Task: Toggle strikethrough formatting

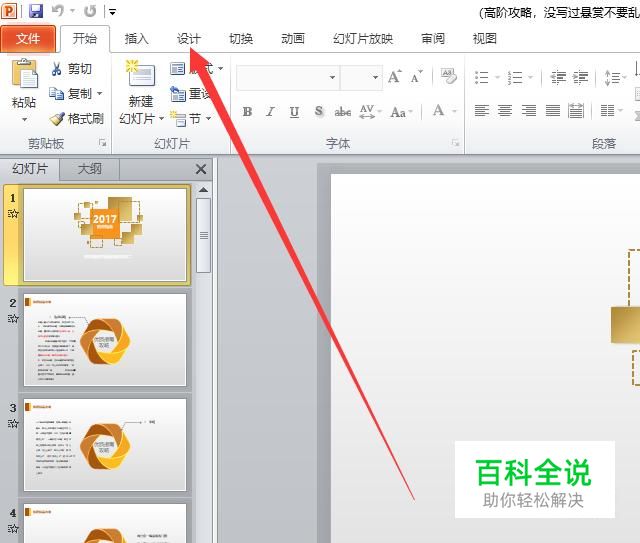Action: [x=342, y=111]
